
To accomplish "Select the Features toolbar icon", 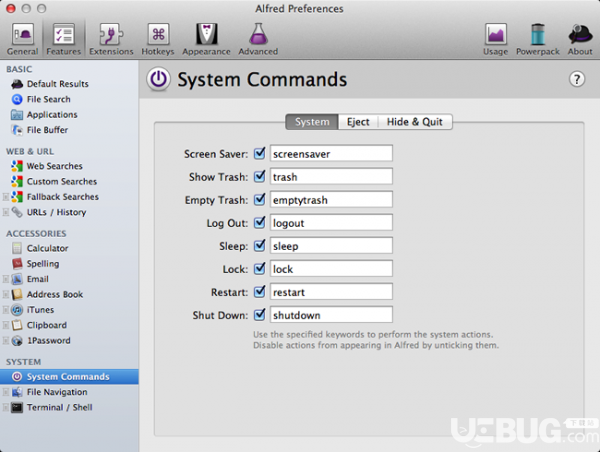I will coord(64,39).
